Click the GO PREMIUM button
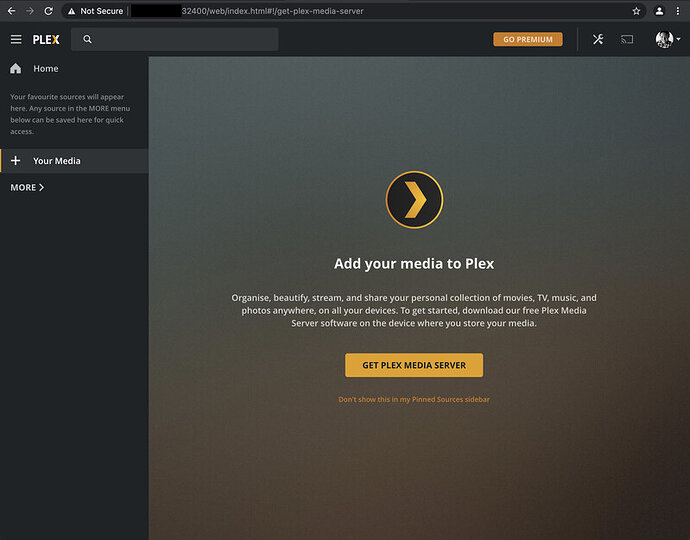The width and height of the screenshot is (690, 540). pyautogui.click(x=528, y=39)
